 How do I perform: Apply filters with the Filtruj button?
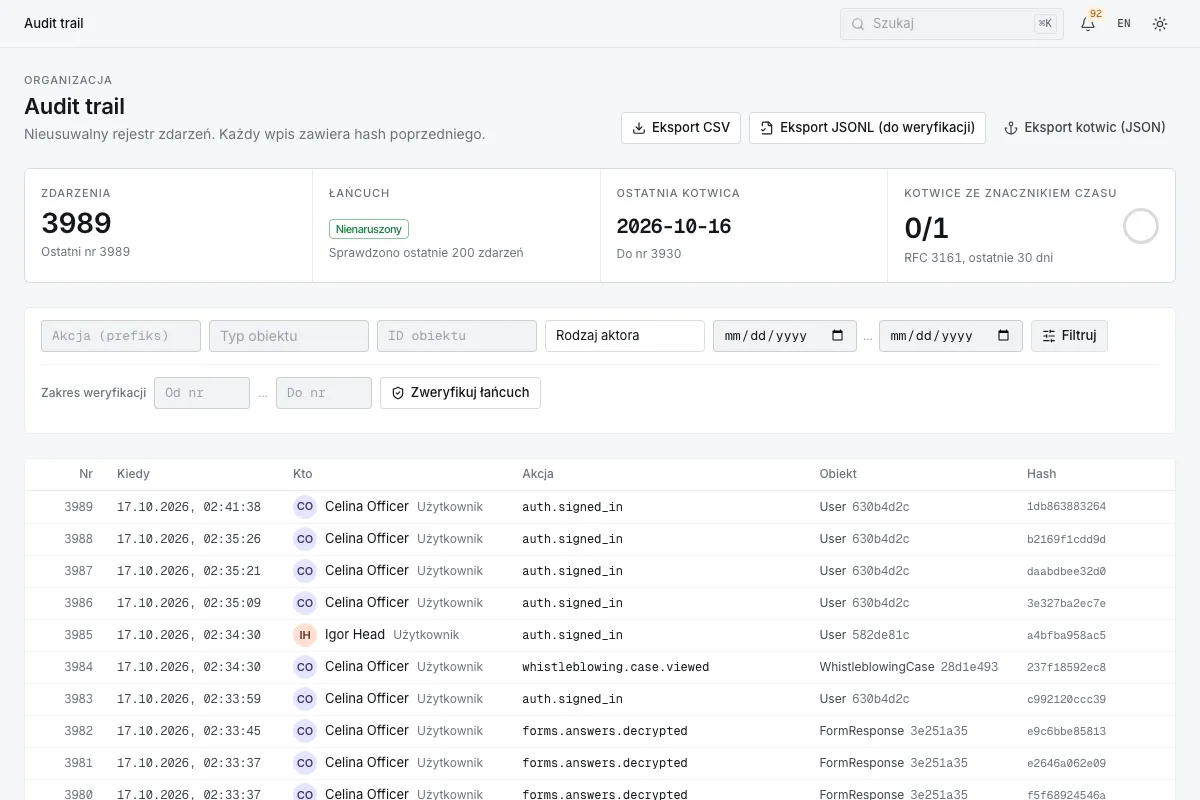click(x=1069, y=336)
